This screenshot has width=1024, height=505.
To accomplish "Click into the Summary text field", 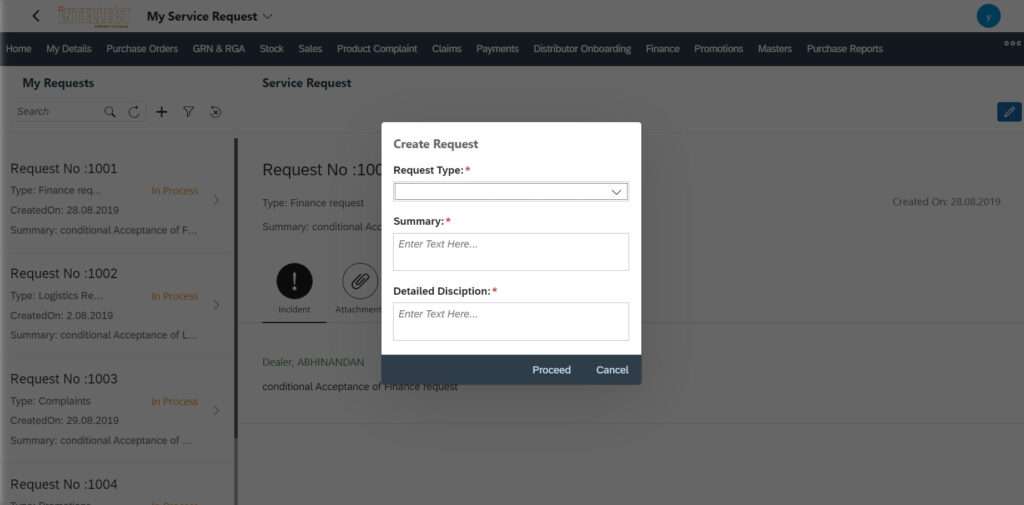I will pos(511,252).
